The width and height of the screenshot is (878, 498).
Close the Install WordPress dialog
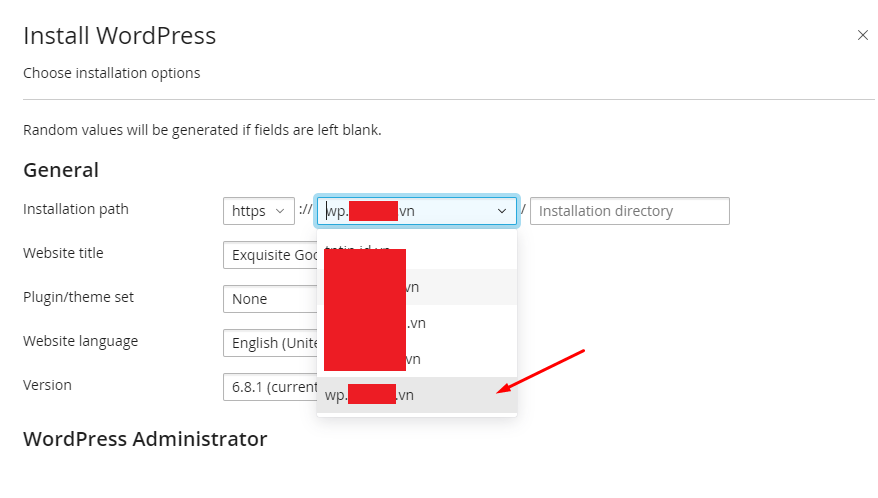coord(862,35)
